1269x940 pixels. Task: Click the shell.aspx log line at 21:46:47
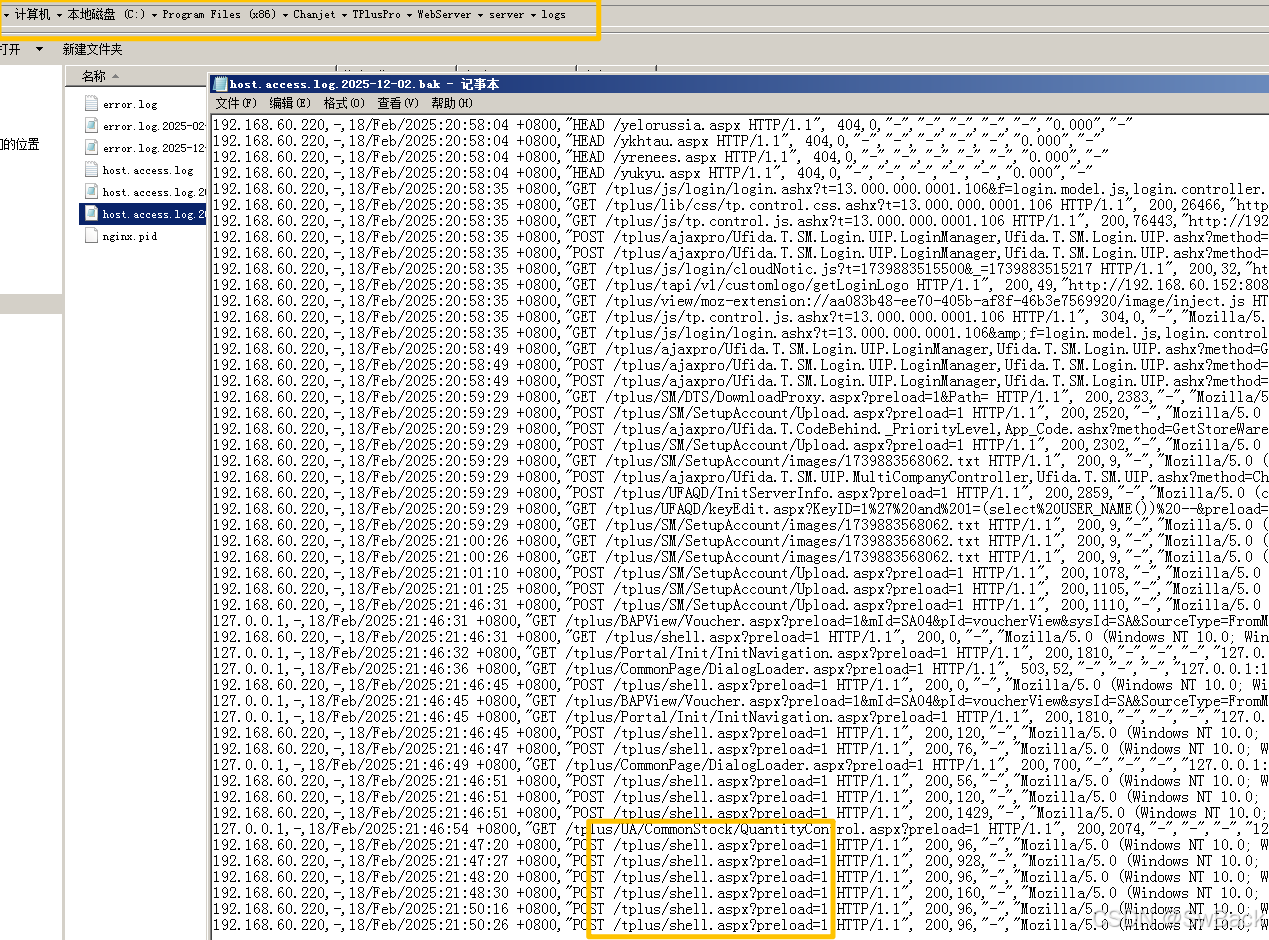click(x=741, y=748)
